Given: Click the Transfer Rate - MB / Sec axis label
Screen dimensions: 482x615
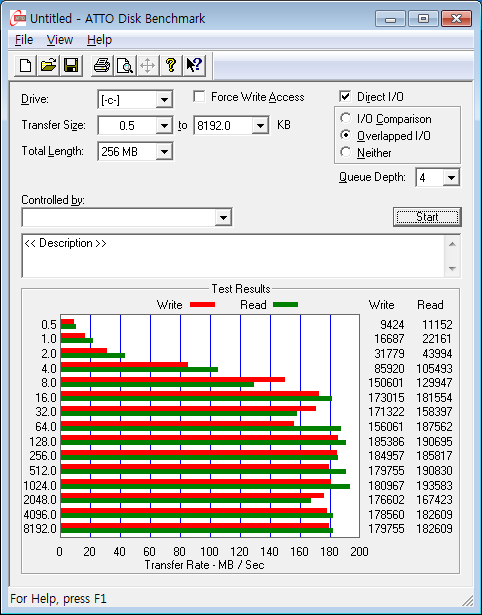Looking at the screenshot, I should point(204,565).
